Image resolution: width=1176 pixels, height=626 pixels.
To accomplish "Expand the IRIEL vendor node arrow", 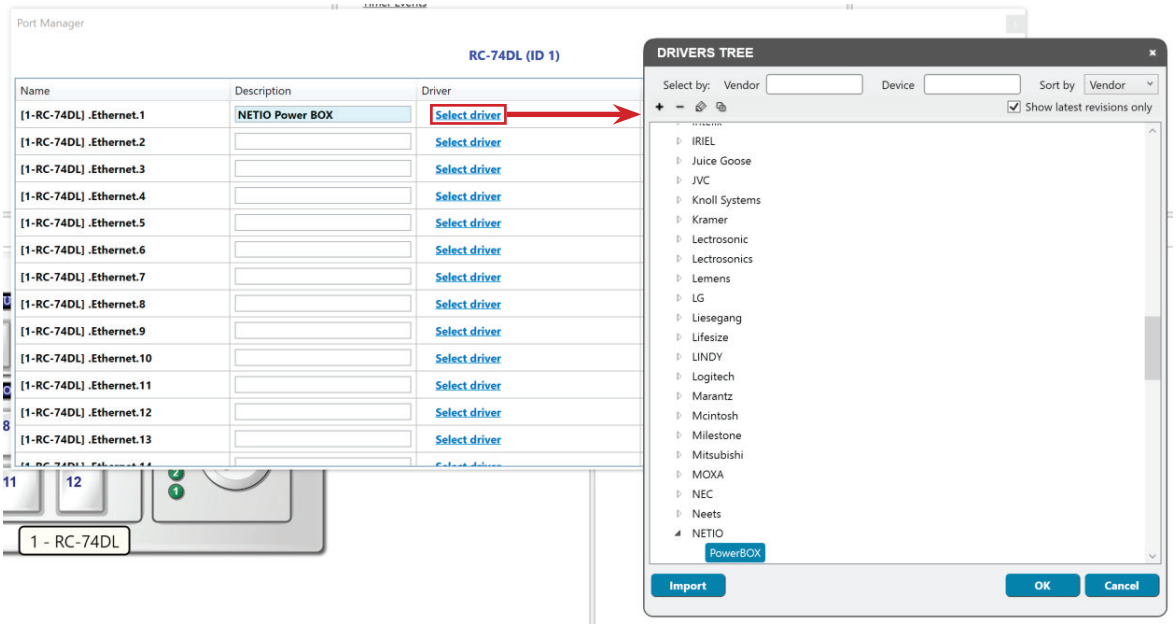I will tap(678, 141).
